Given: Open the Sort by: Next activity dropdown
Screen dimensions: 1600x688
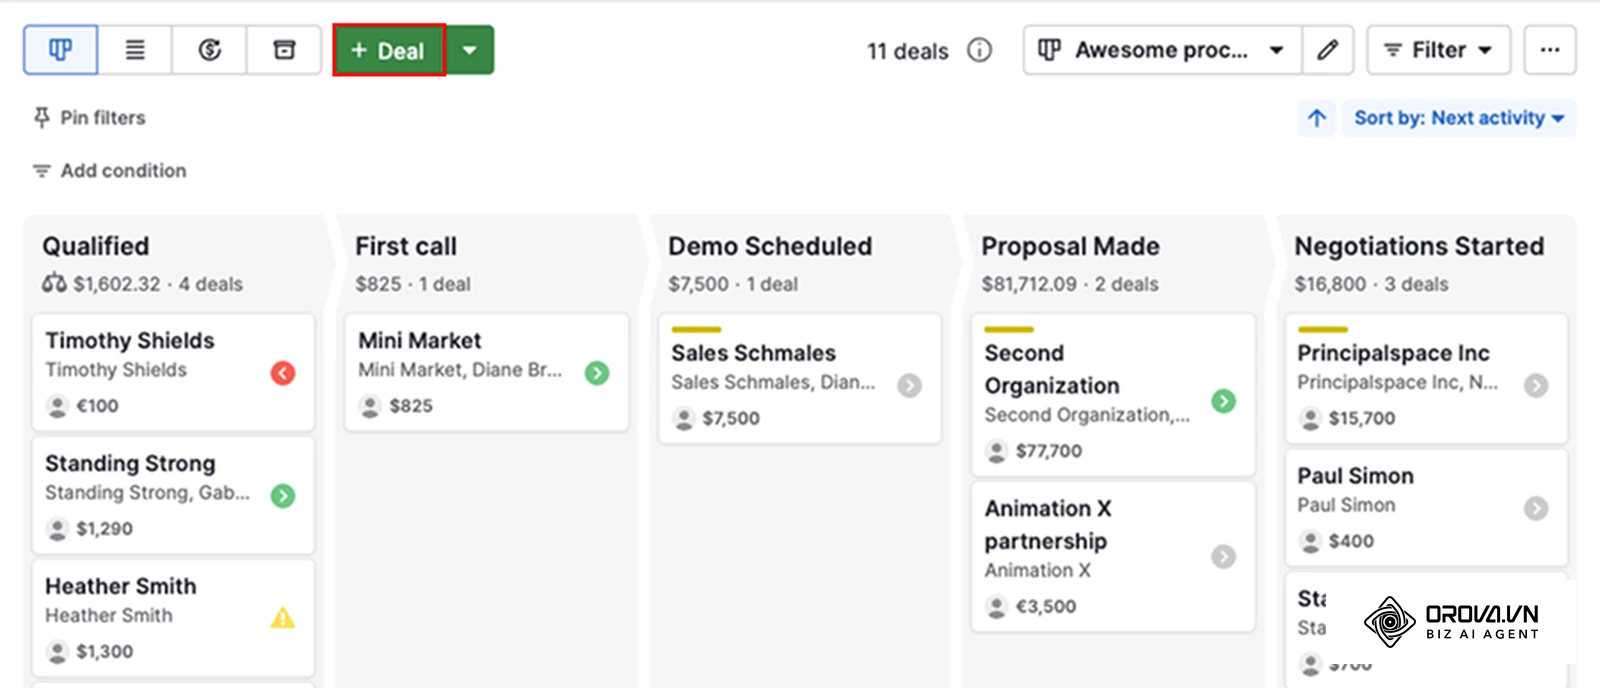Looking at the screenshot, I should [1459, 118].
